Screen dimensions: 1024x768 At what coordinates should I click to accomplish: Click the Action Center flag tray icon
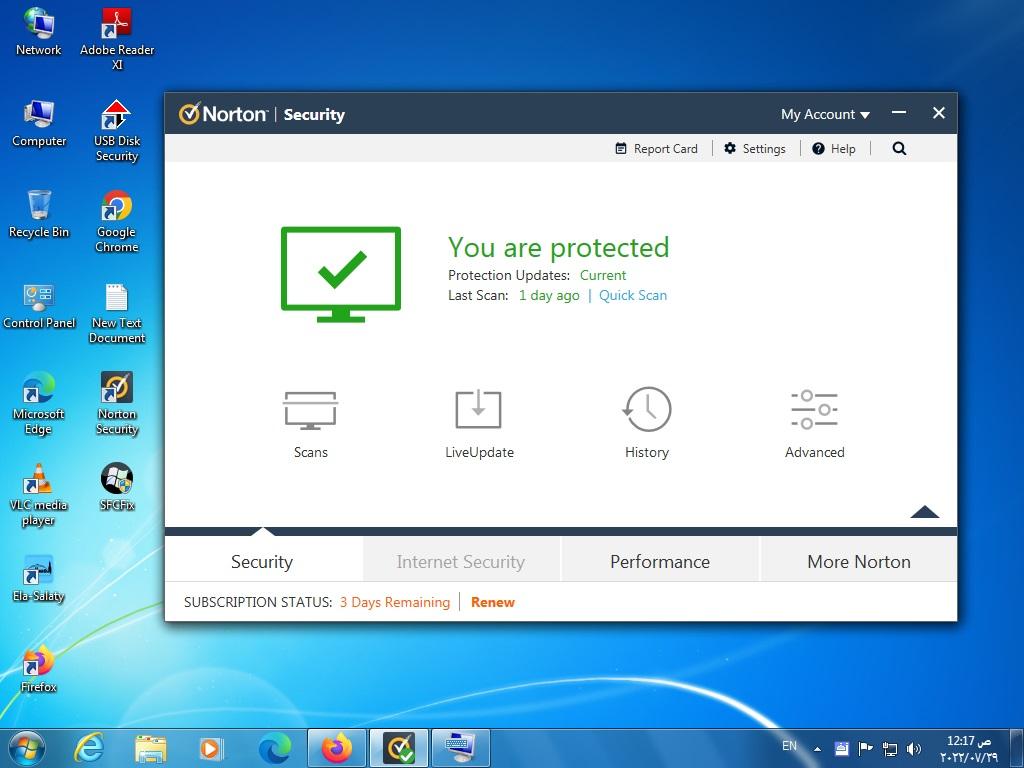[865, 748]
